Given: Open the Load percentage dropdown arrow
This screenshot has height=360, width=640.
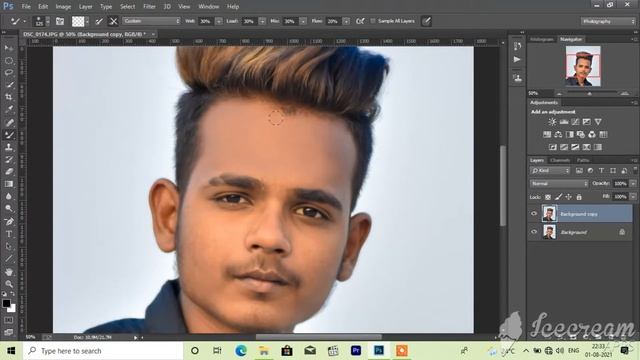Looking at the screenshot, I should [x=262, y=21].
